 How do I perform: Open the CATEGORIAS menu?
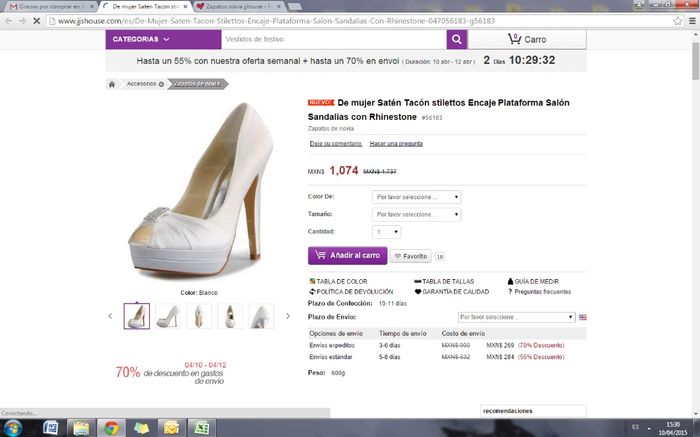point(163,39)
